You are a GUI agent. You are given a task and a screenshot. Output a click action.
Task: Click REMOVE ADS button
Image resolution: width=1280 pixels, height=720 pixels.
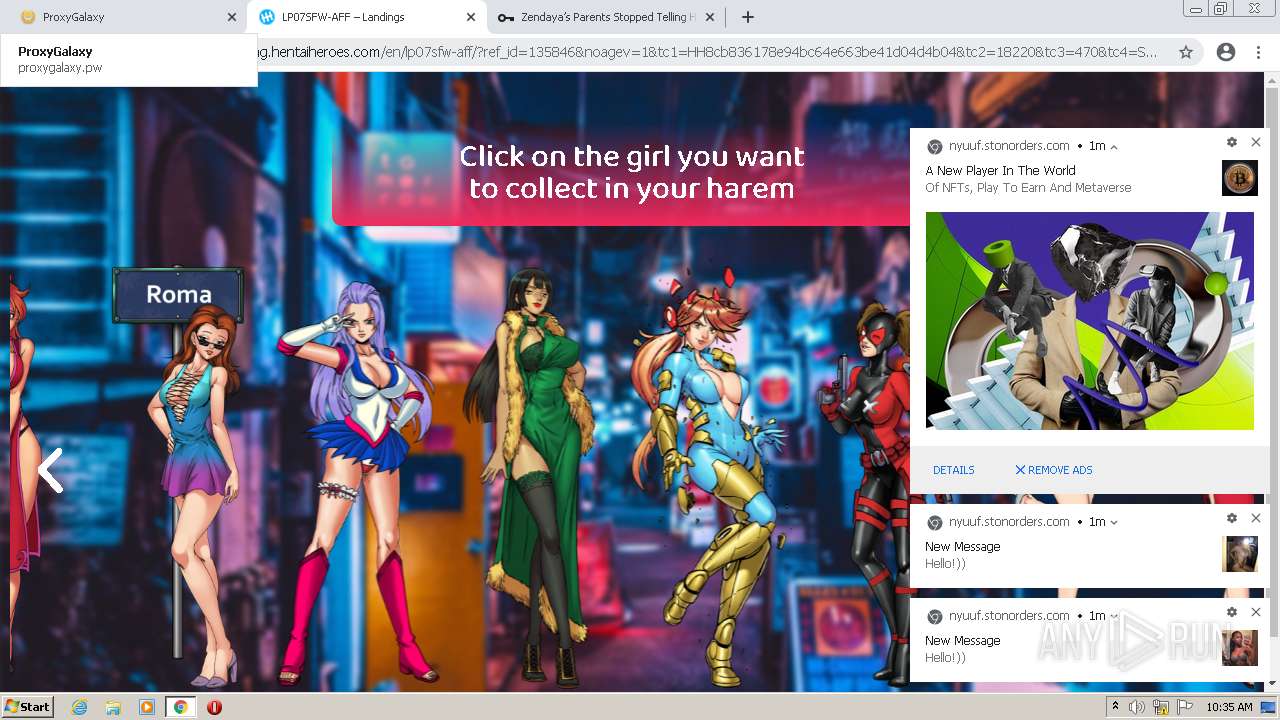coord(1054,470)
